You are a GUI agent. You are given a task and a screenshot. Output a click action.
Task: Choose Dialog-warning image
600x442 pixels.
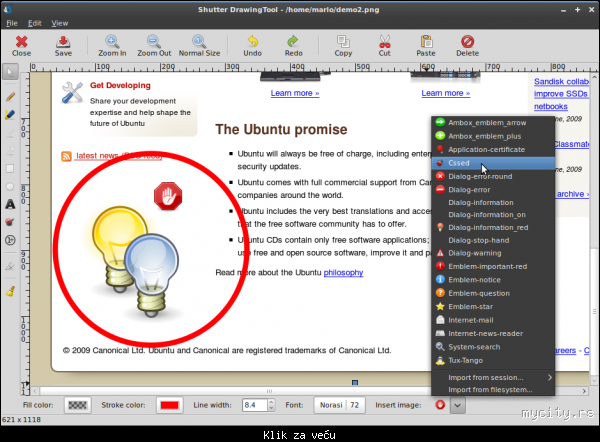click(493, 253)
